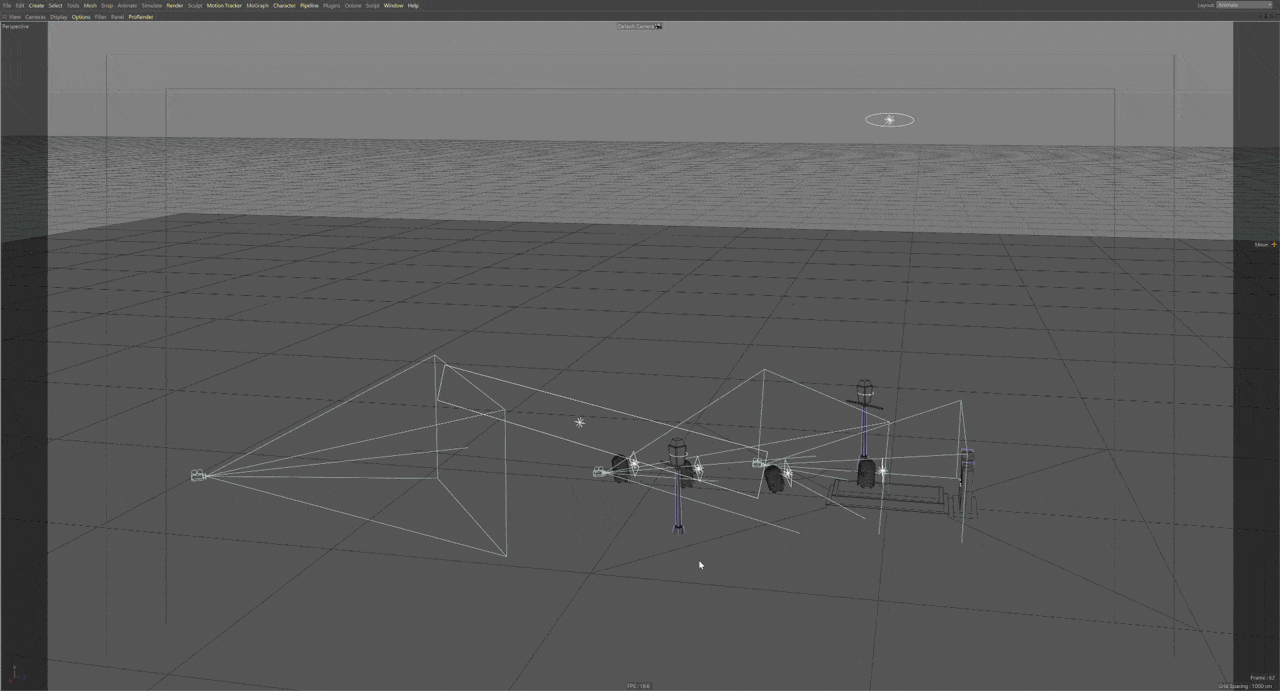
Task: Click the yellow Move tool icon
Action: pos(1273,244)
